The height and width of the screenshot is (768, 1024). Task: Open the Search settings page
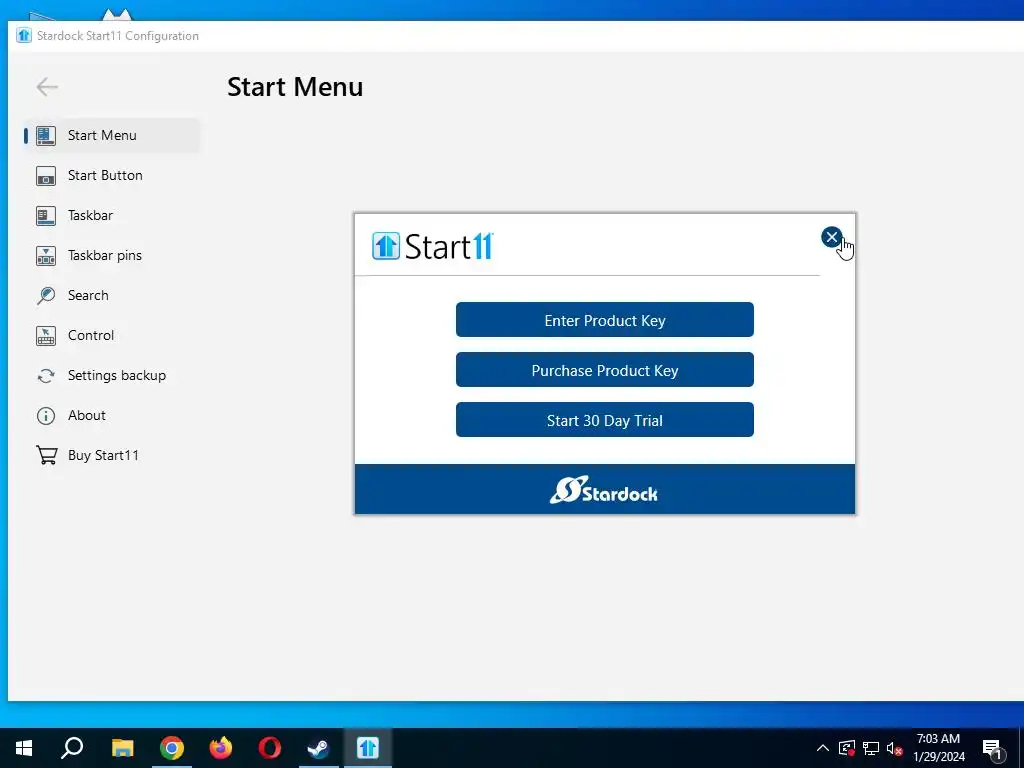(88, 295)
